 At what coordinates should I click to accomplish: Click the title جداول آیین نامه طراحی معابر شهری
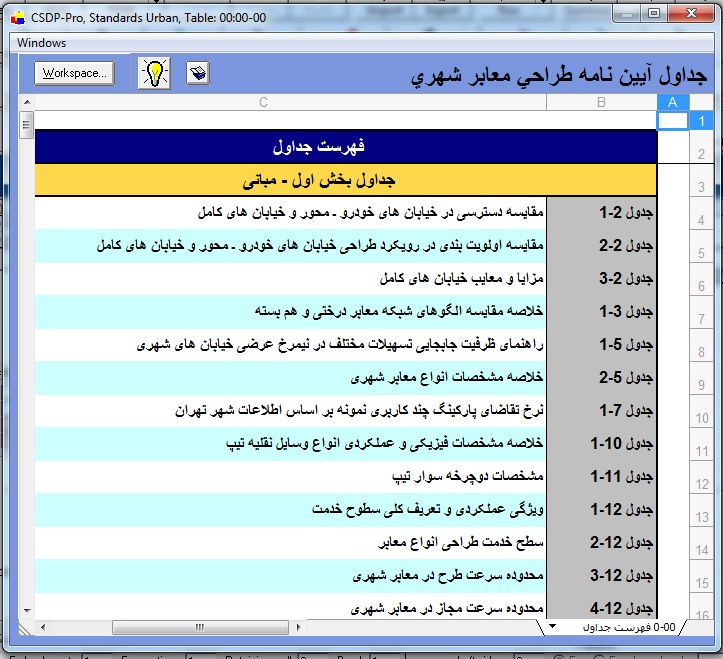(559, 76)
